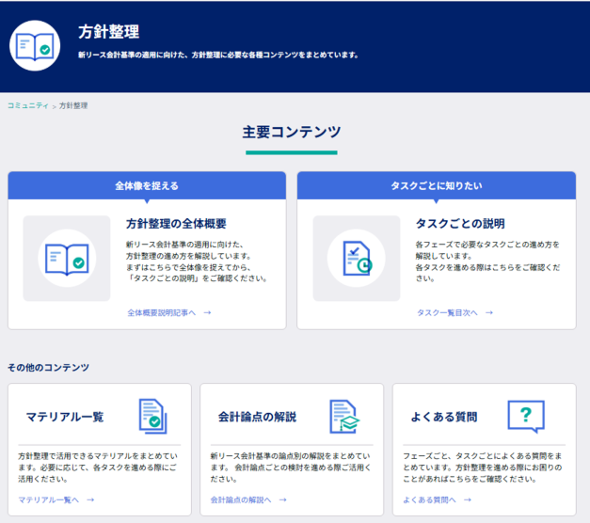Follow the タスク一覧目次へ link
This screenshot has width=590, height=523.
click(x=447, y=313)
